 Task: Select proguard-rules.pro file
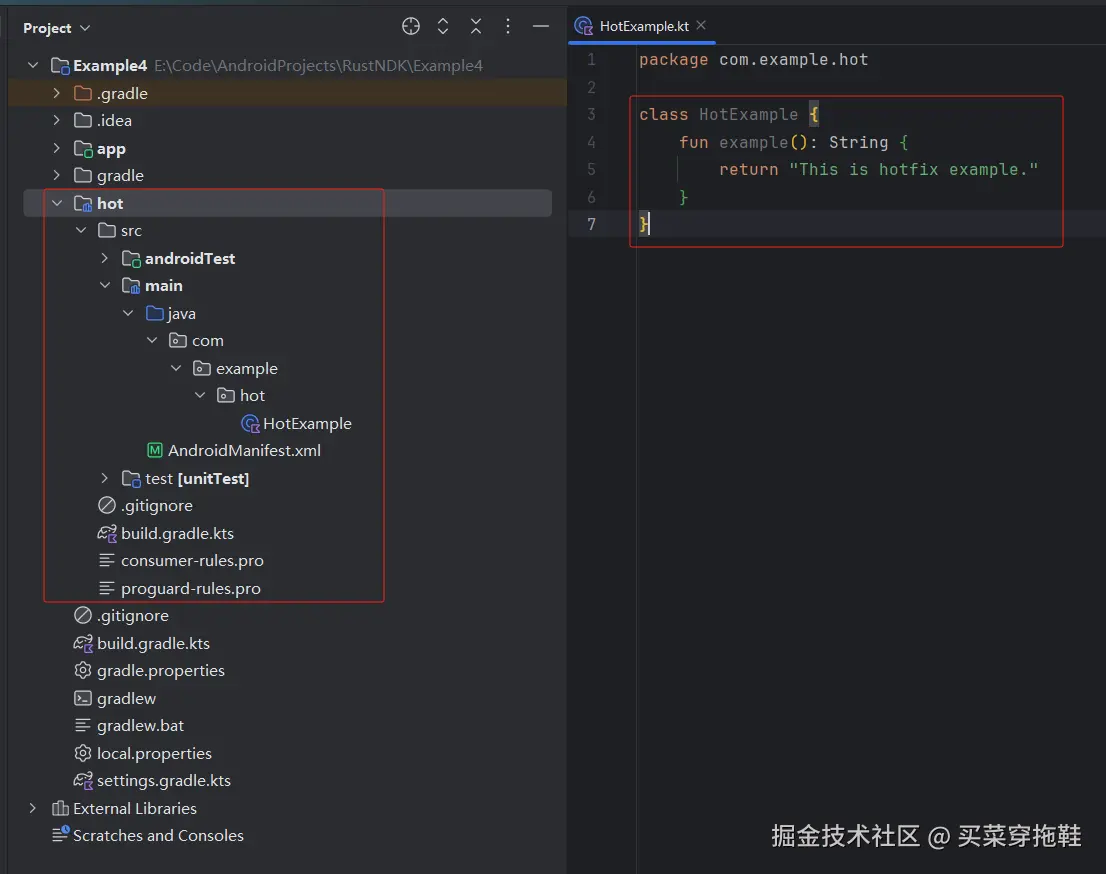190,588
